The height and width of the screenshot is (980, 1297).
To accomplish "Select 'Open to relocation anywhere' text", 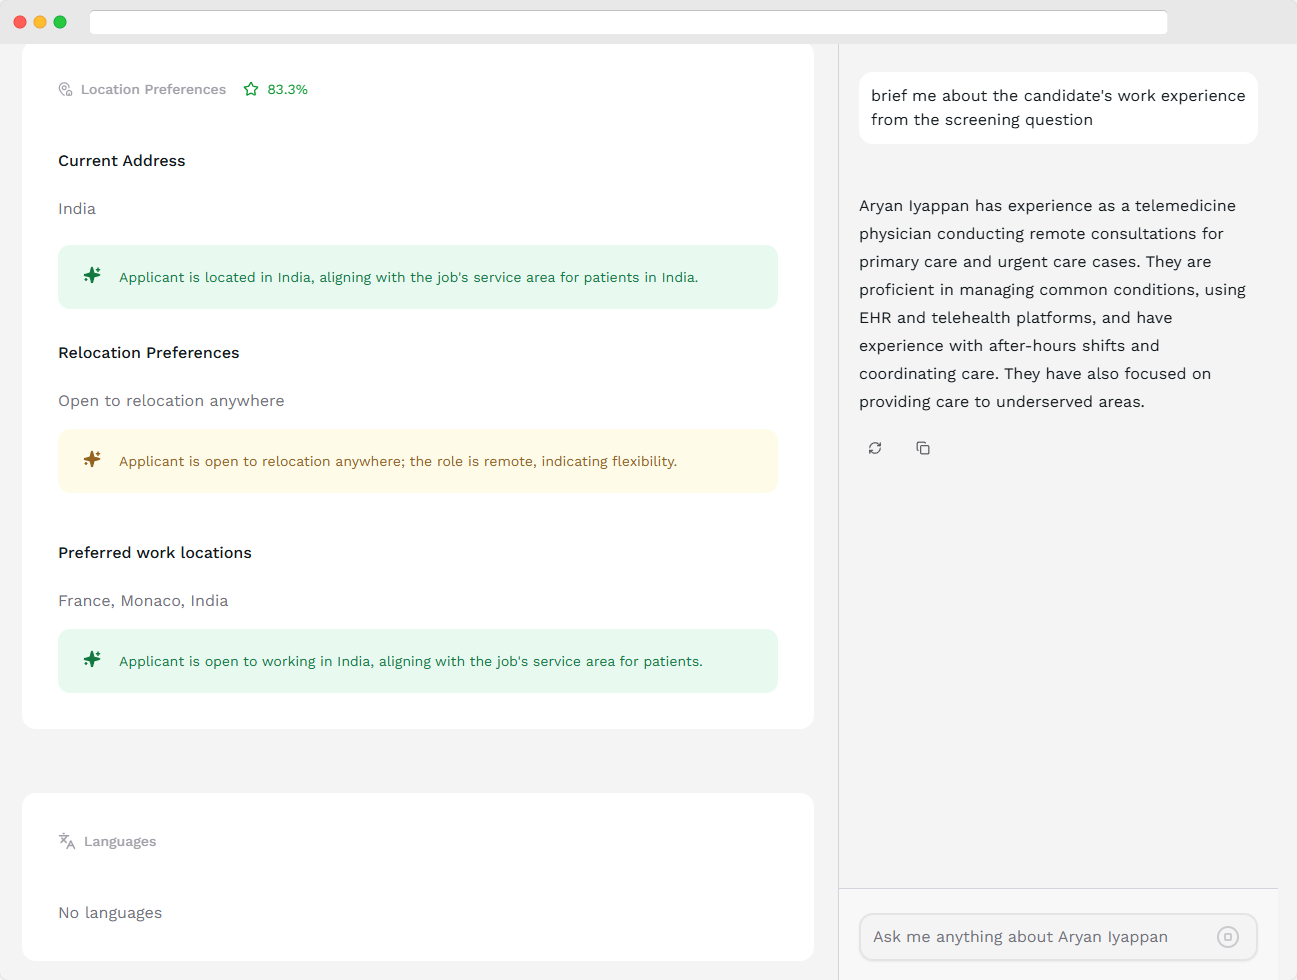I will point(171,400).
